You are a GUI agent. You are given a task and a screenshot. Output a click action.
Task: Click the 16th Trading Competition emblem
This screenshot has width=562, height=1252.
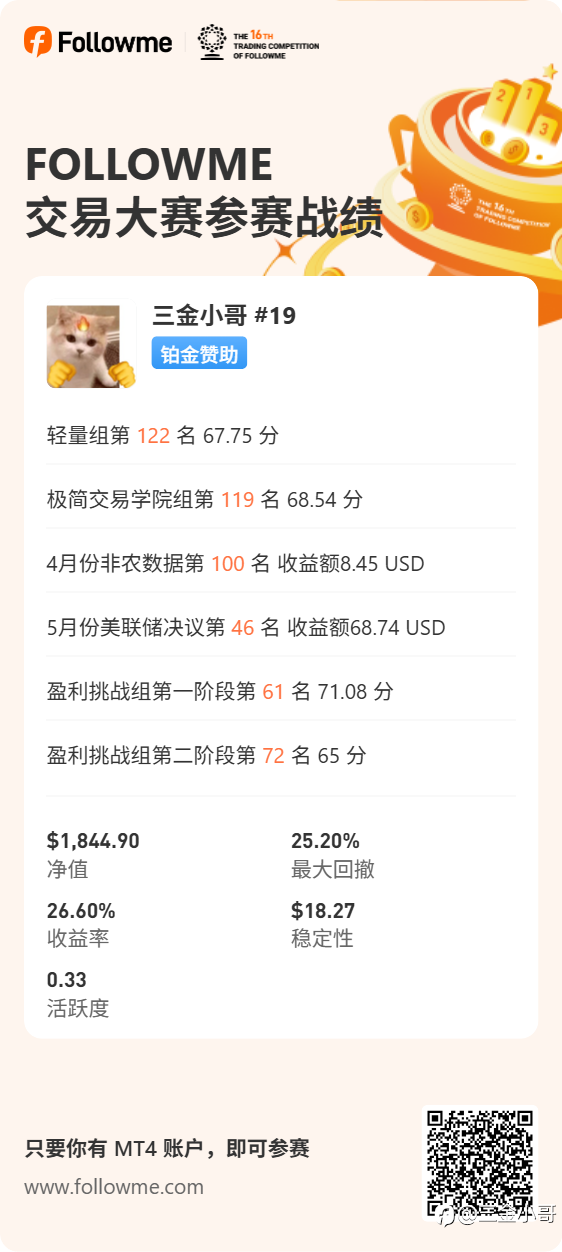click(x=258, y=42)
